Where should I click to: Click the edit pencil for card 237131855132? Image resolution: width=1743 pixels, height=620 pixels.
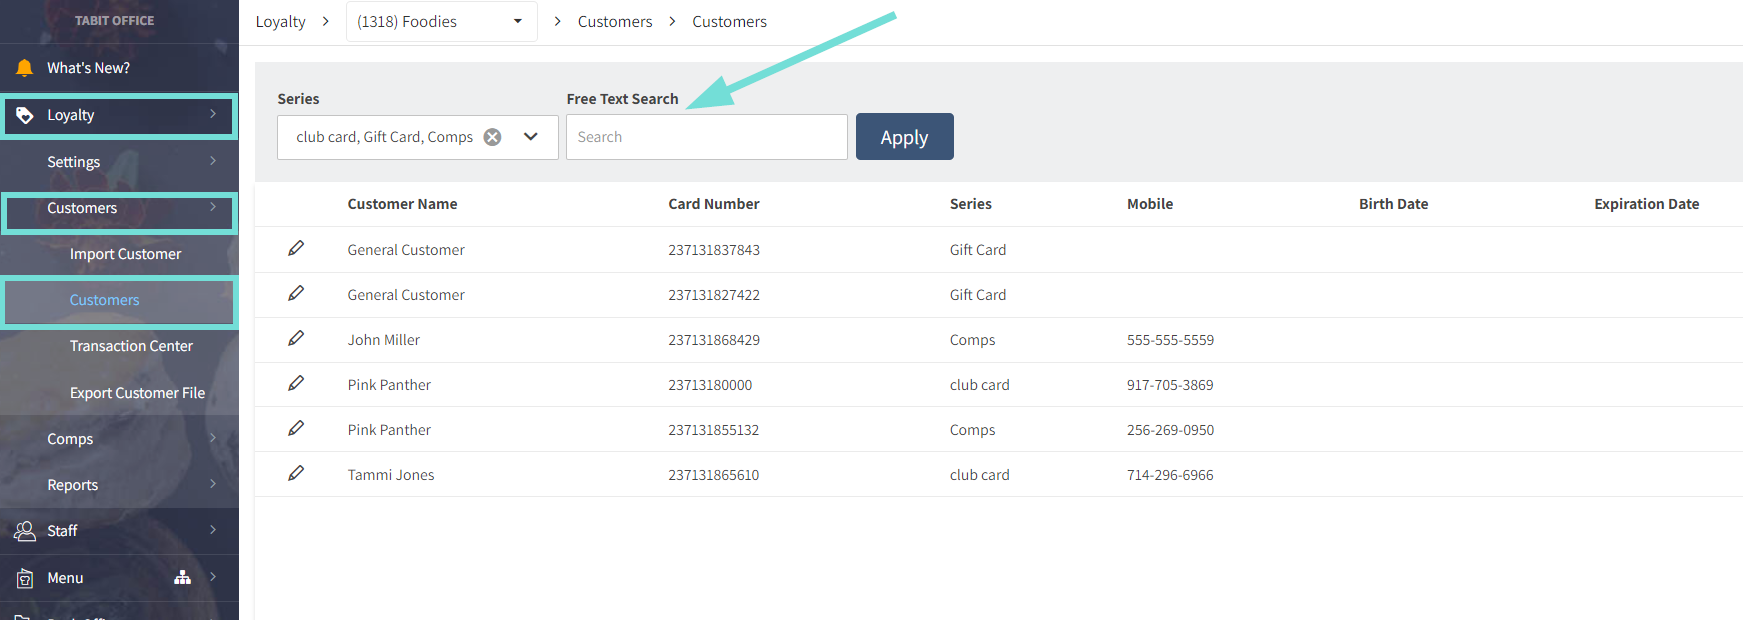pos(296,429)
